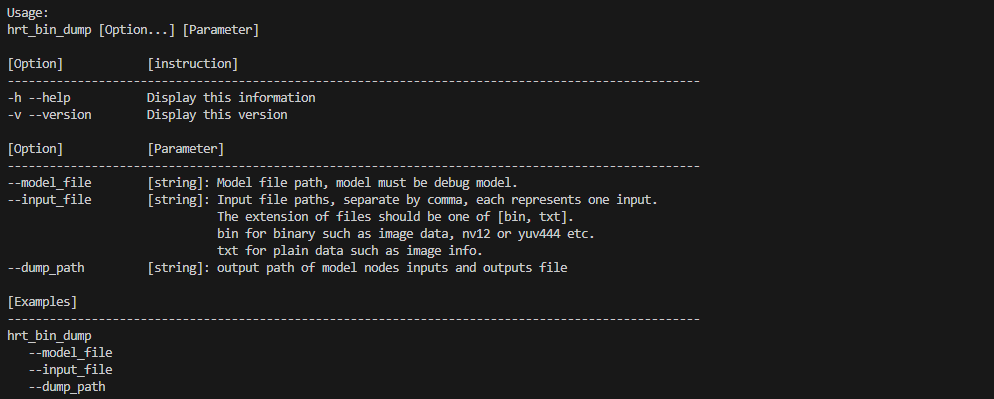The image size is (994, 399).
Task: Click the [Examples] section heading
Action: (42, 302)
